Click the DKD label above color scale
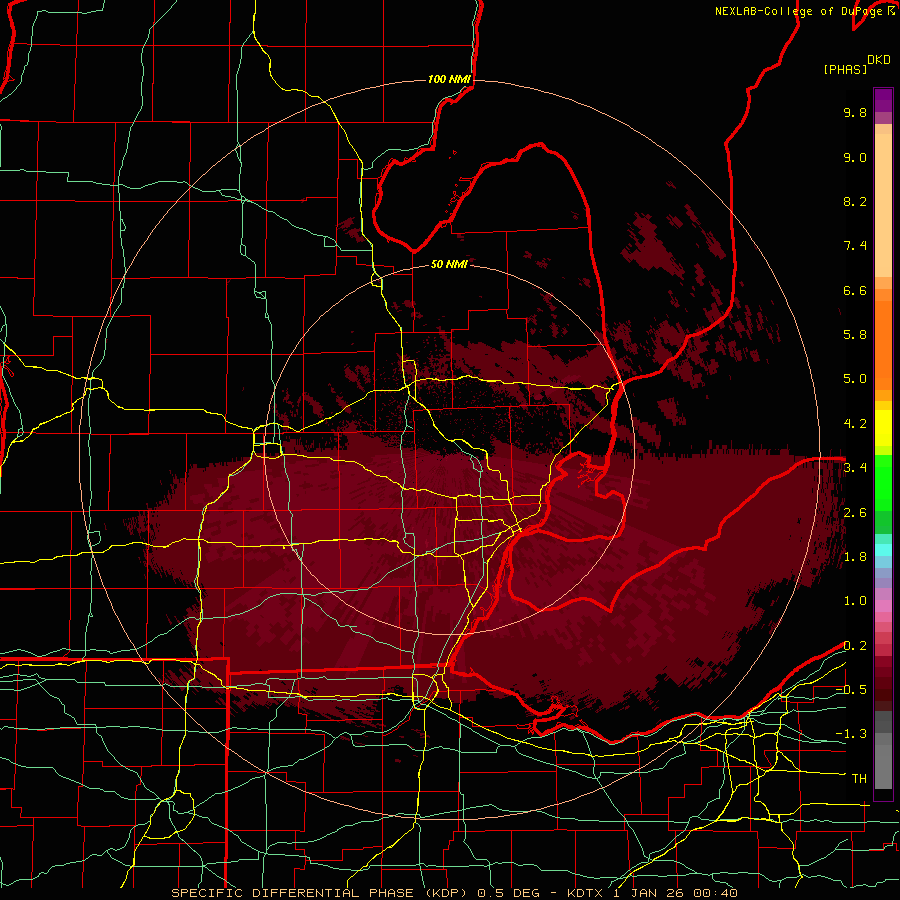Image resolution: width=900 pixels, height=900 pixels. [x=879, y=60]
